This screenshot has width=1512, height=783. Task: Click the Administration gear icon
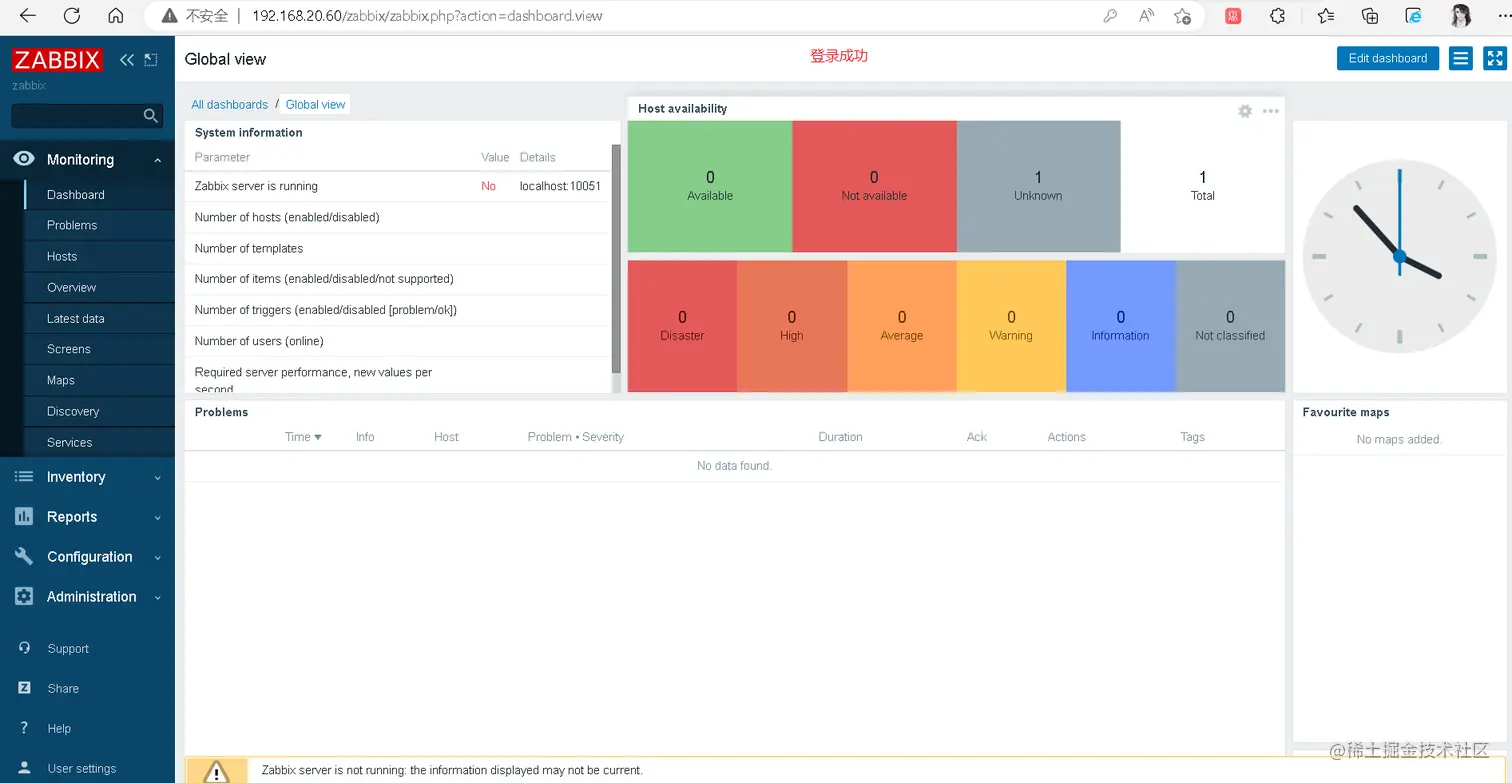[x=24, y=597]
